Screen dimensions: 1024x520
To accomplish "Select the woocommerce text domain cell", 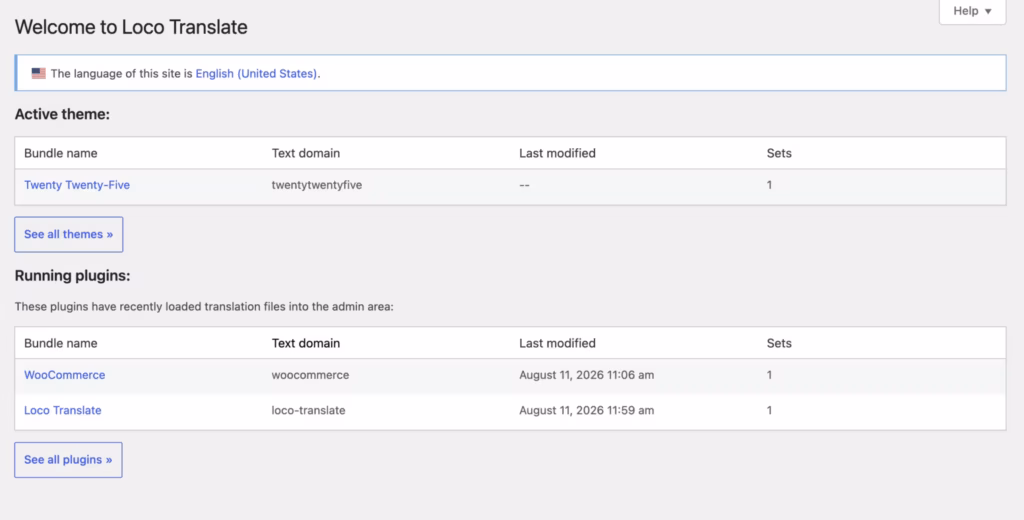I will (310, 375).
